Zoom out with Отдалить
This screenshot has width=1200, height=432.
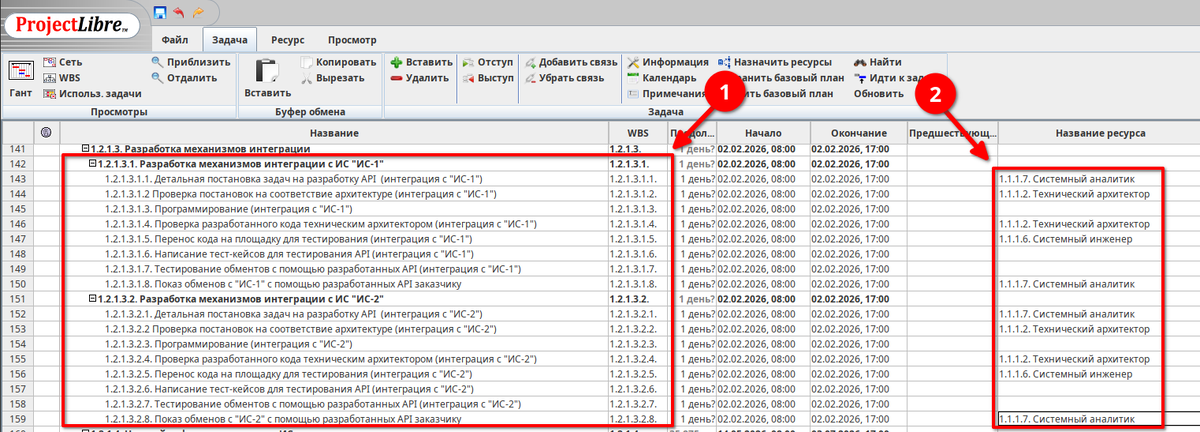click(x=185, y=77)
